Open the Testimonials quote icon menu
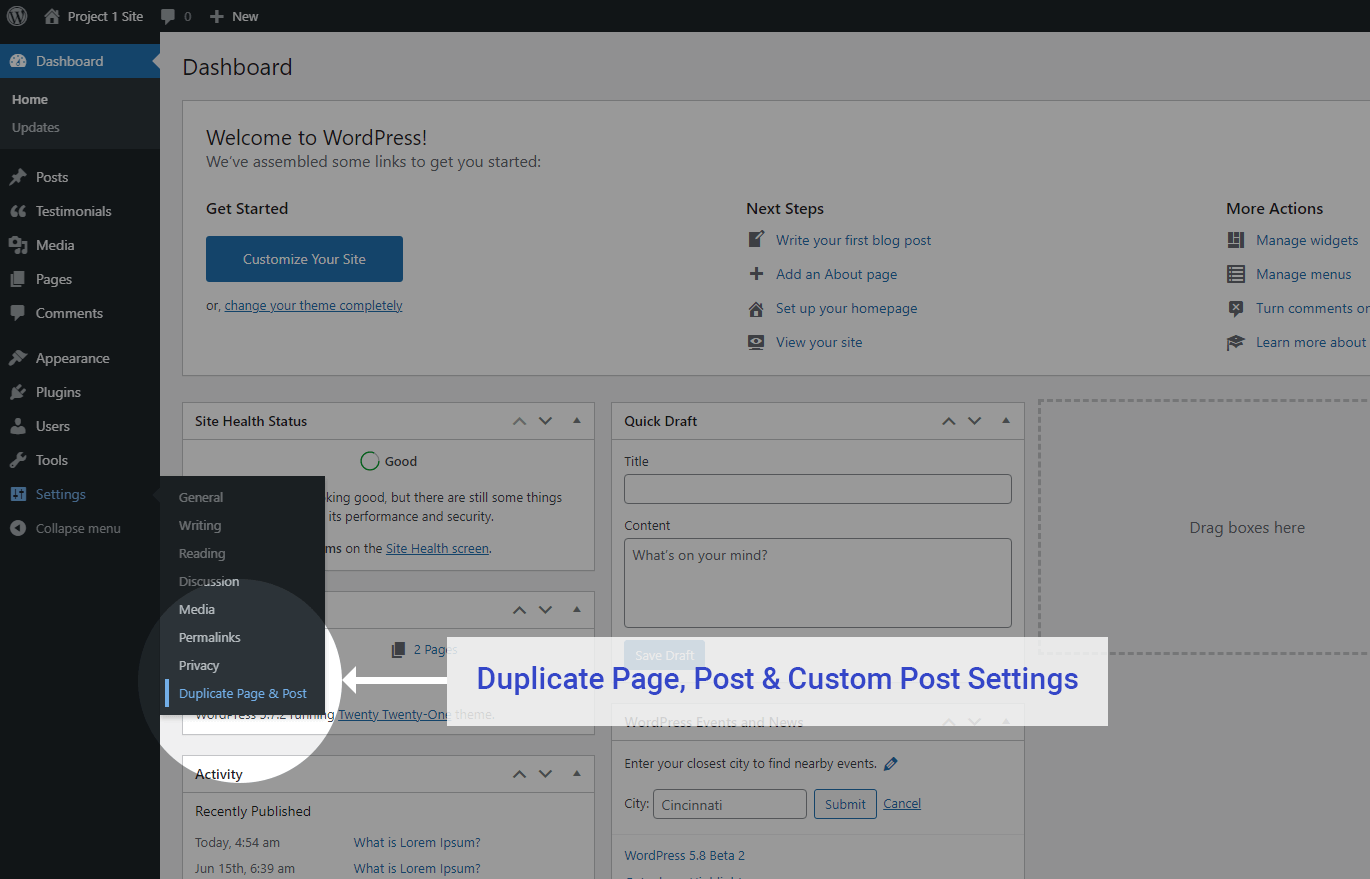Viewport: 1370px width, 879px height. click(x=18, y=211)
